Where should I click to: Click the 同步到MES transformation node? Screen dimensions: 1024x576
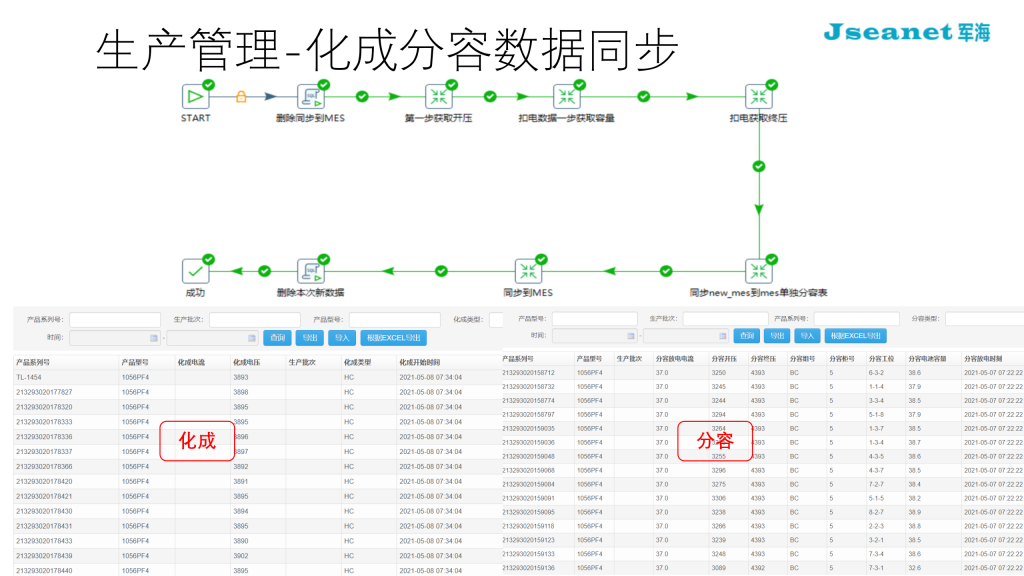(x=528, y=271)
